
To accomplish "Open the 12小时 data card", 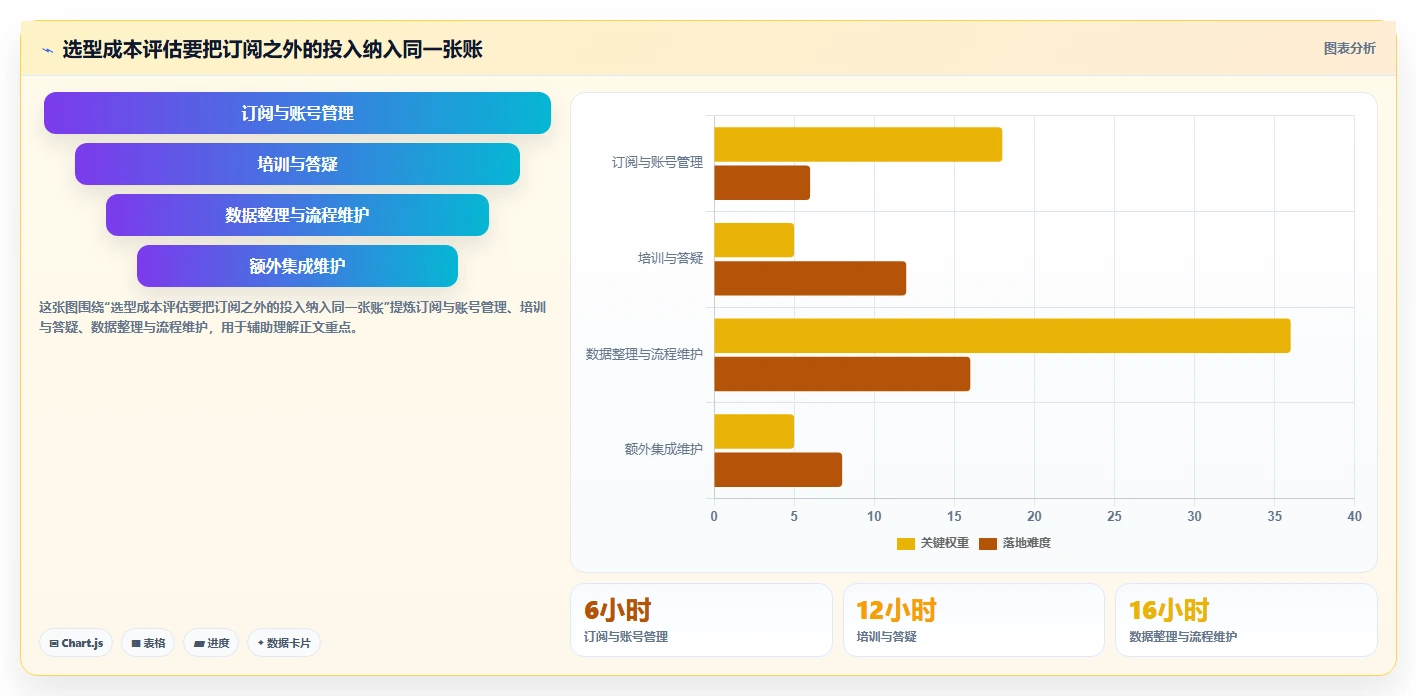I will tap(974, 620).
